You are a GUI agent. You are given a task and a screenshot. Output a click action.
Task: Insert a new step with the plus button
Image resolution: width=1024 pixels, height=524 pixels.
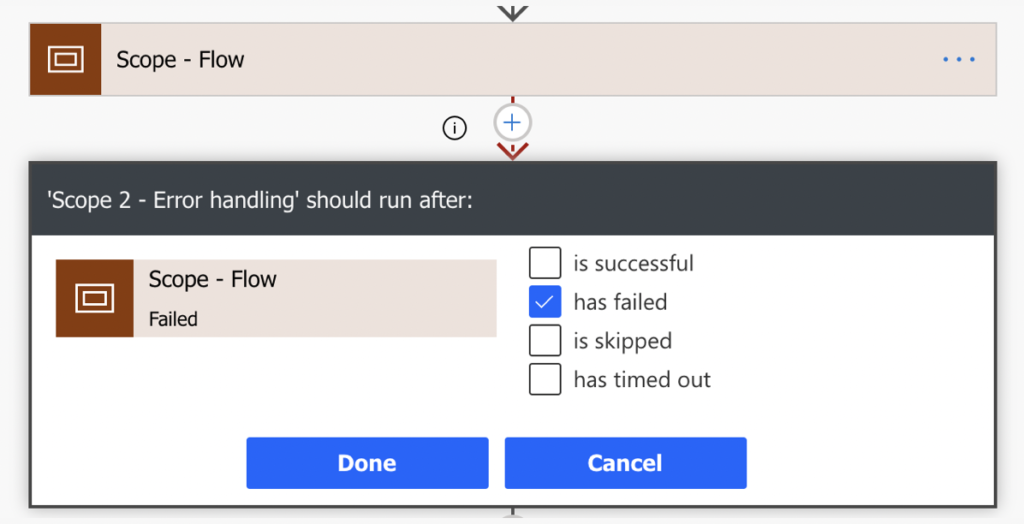click(x=513, y=122)
